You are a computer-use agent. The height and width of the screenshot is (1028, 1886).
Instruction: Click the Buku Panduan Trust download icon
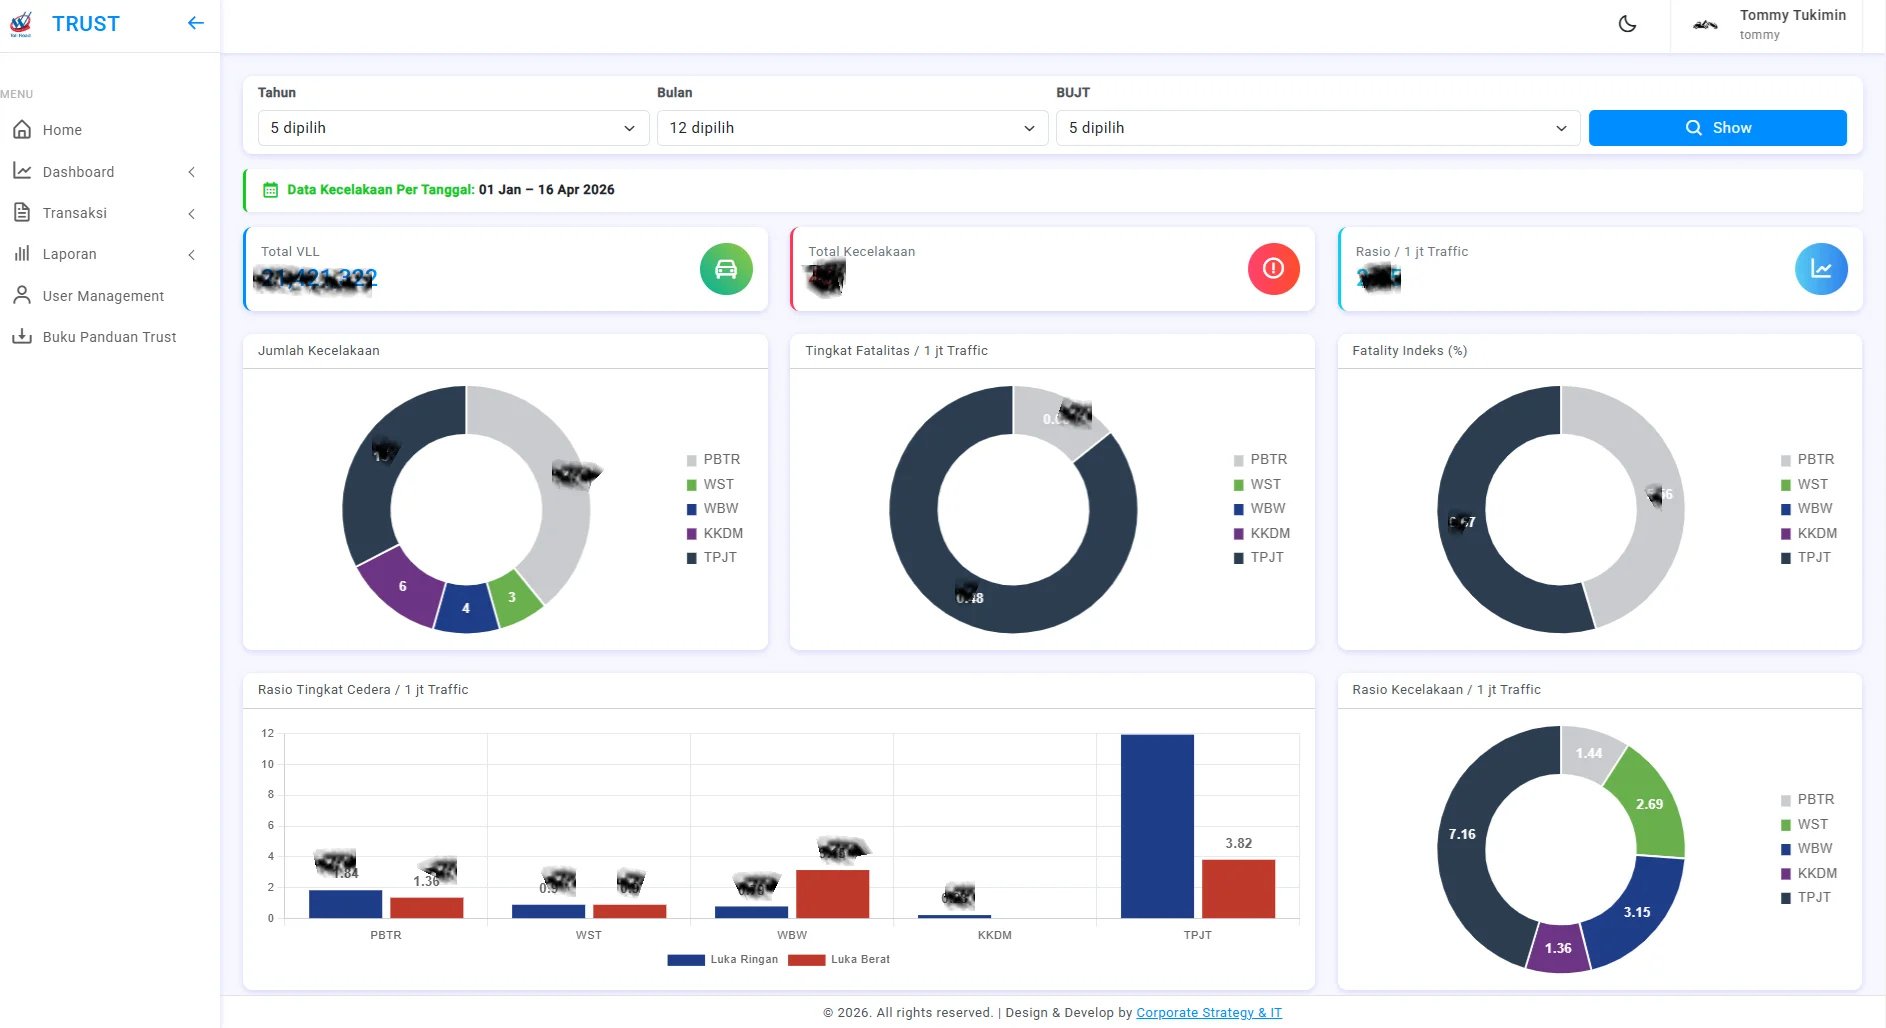(22, 337)
